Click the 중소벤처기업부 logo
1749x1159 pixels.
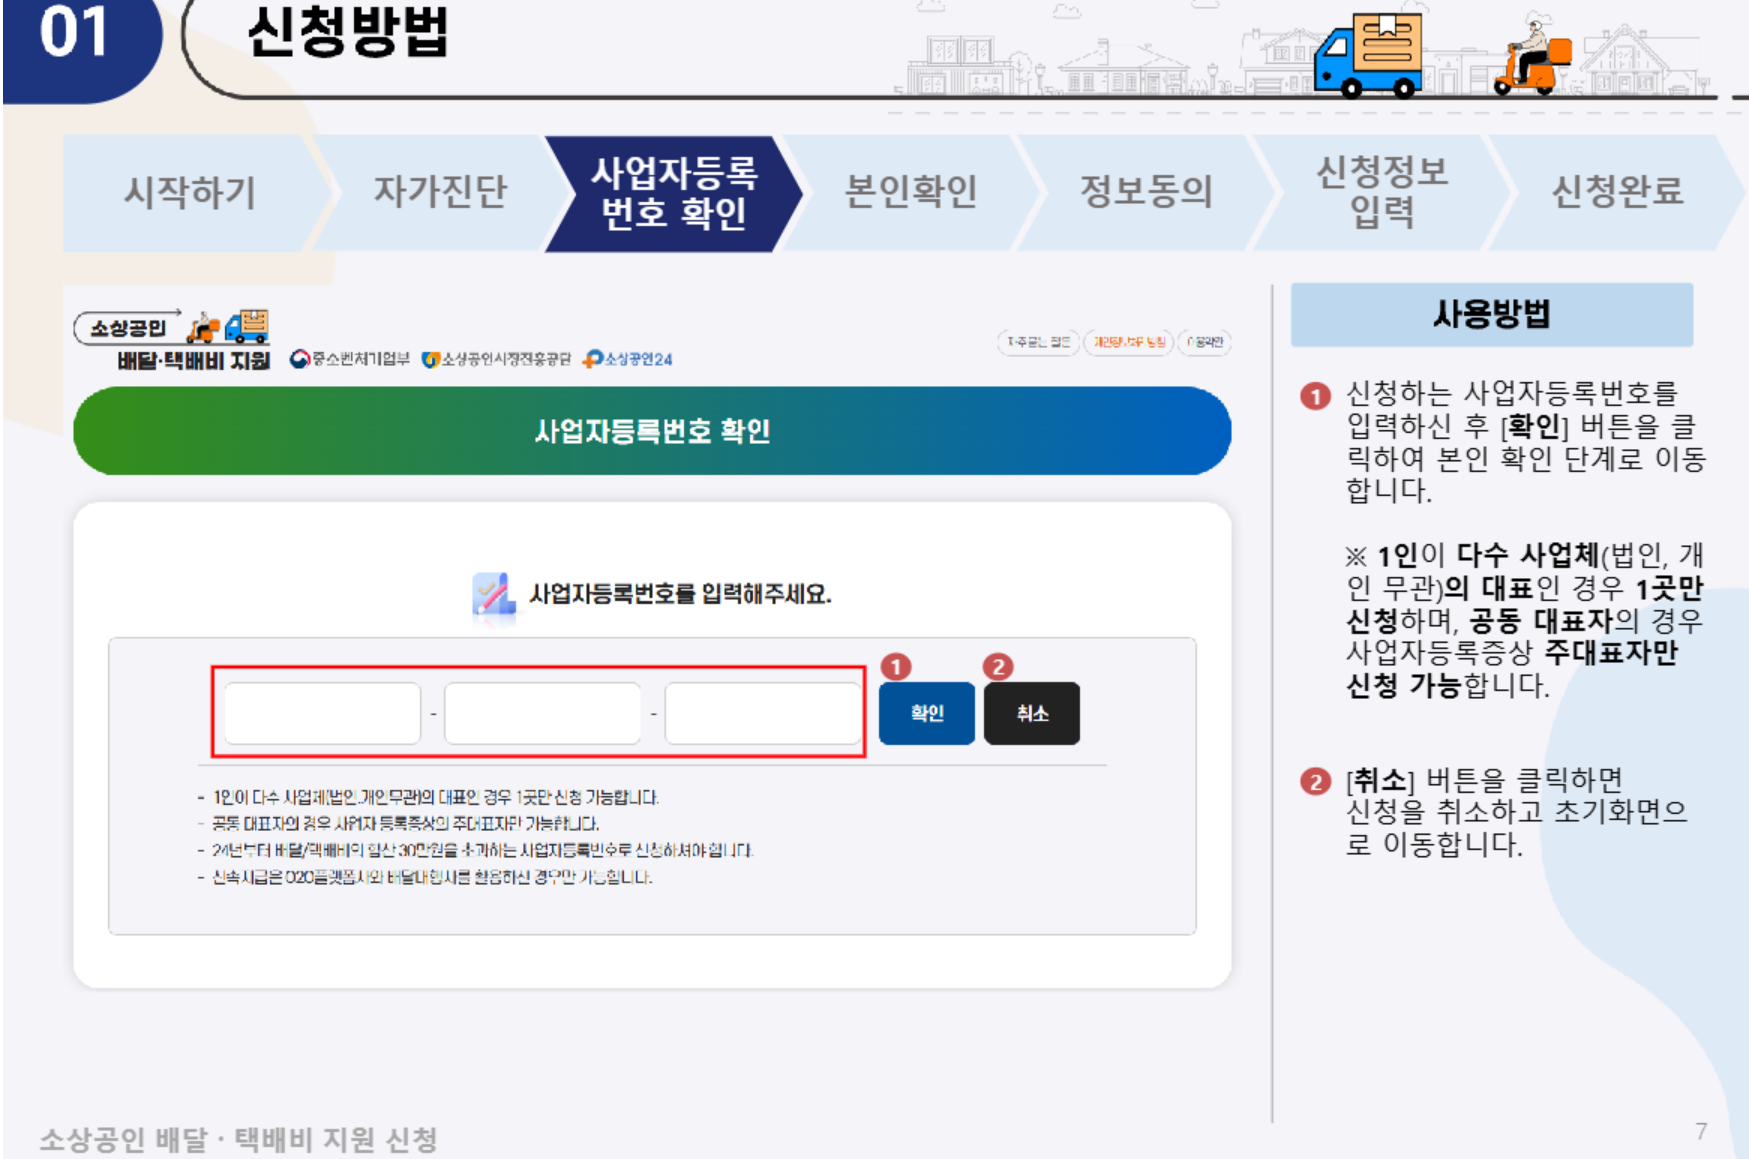(350, 359)
